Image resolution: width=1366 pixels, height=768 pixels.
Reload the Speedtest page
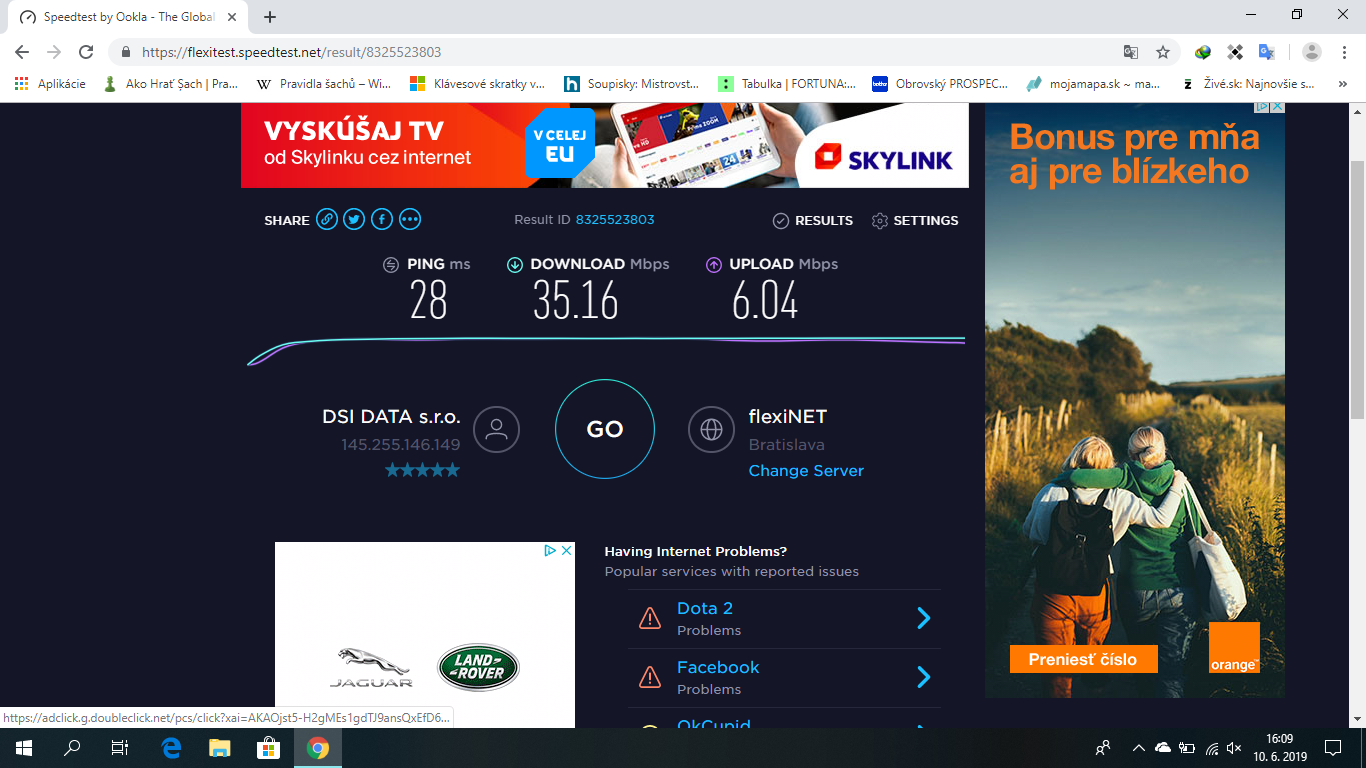tap(86, 52)
